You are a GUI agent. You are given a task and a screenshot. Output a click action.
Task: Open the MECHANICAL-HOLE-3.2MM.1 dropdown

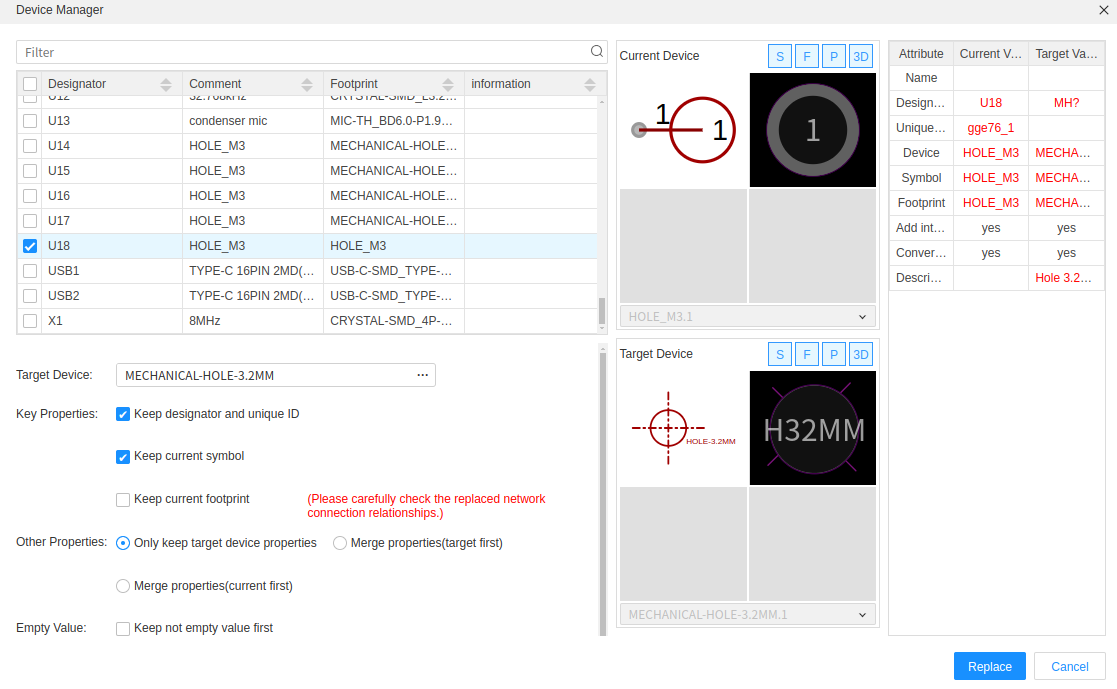click(x=747, y=614)
